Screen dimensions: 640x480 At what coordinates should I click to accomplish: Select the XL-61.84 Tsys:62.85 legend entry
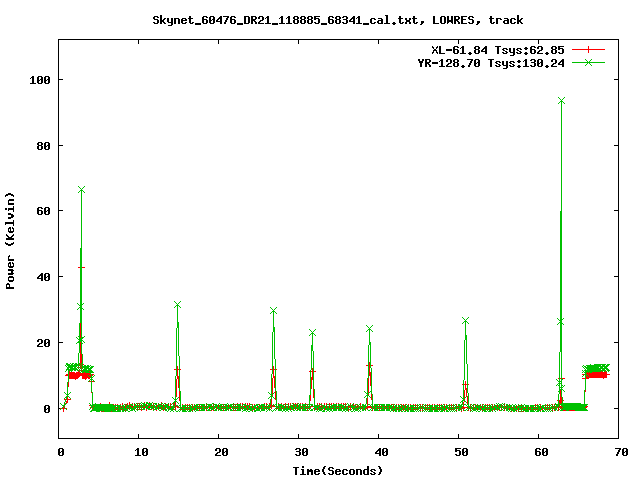coord(498,50)
